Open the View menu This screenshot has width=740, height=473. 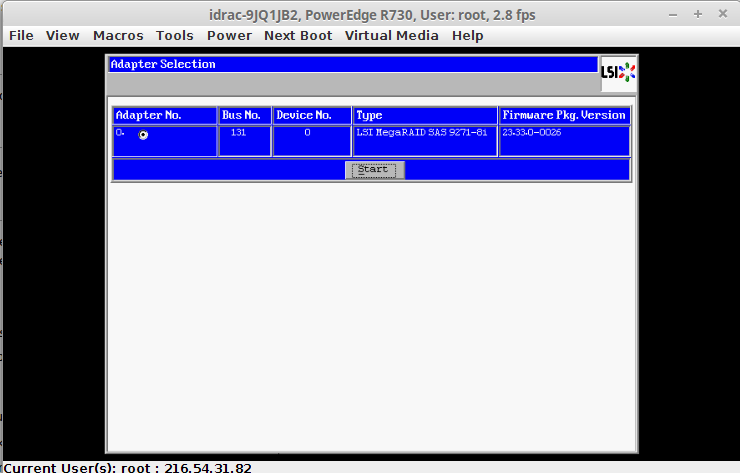pyautogui.click(x=63, y=35)
